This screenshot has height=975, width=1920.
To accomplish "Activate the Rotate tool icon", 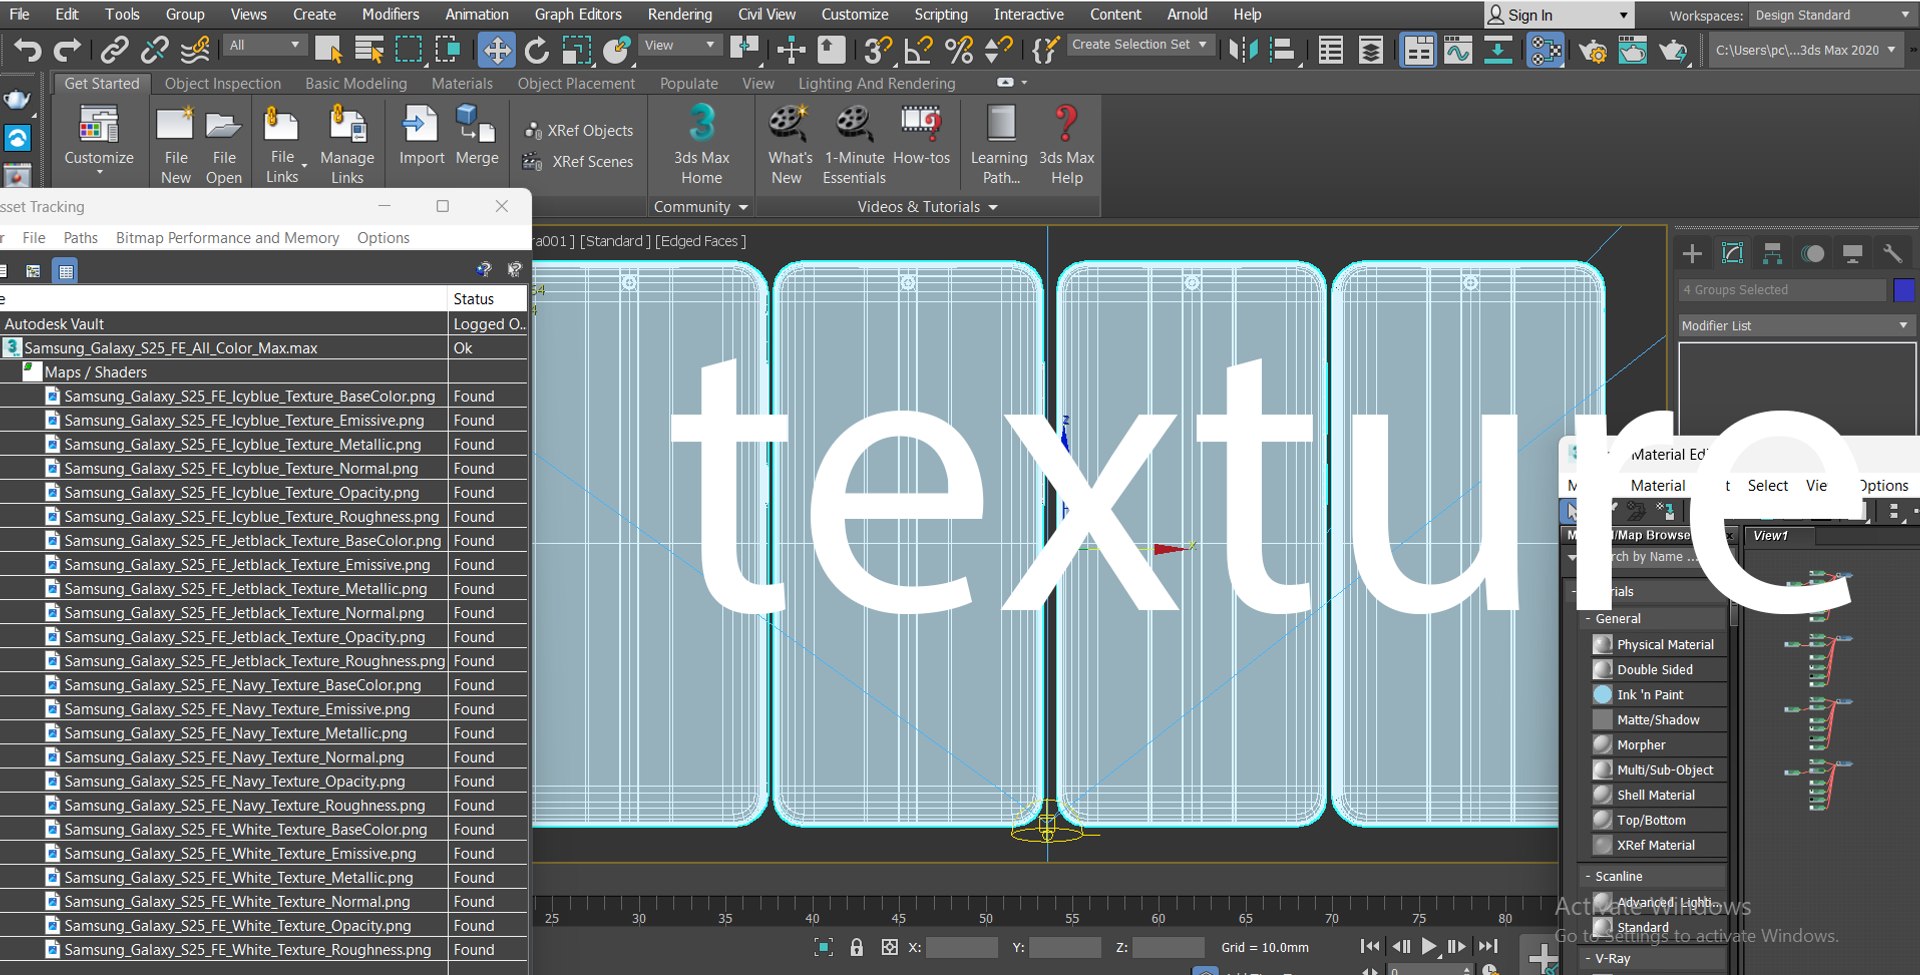I will pyautogui.click(x=536, y=49).
